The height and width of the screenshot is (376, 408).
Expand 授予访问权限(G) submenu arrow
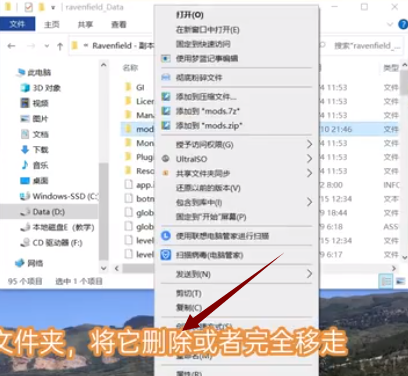tap(309, 144)
